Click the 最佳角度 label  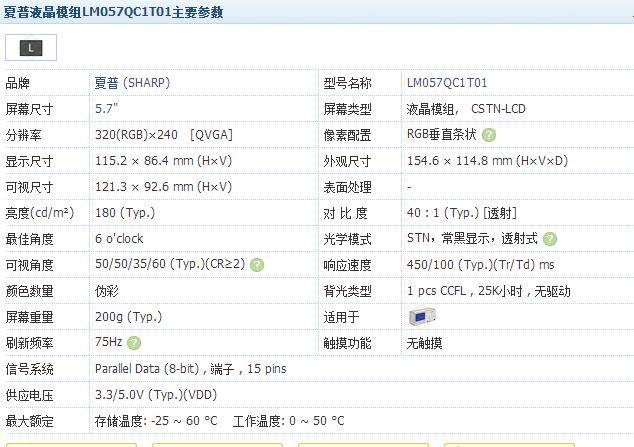point(29,239)
